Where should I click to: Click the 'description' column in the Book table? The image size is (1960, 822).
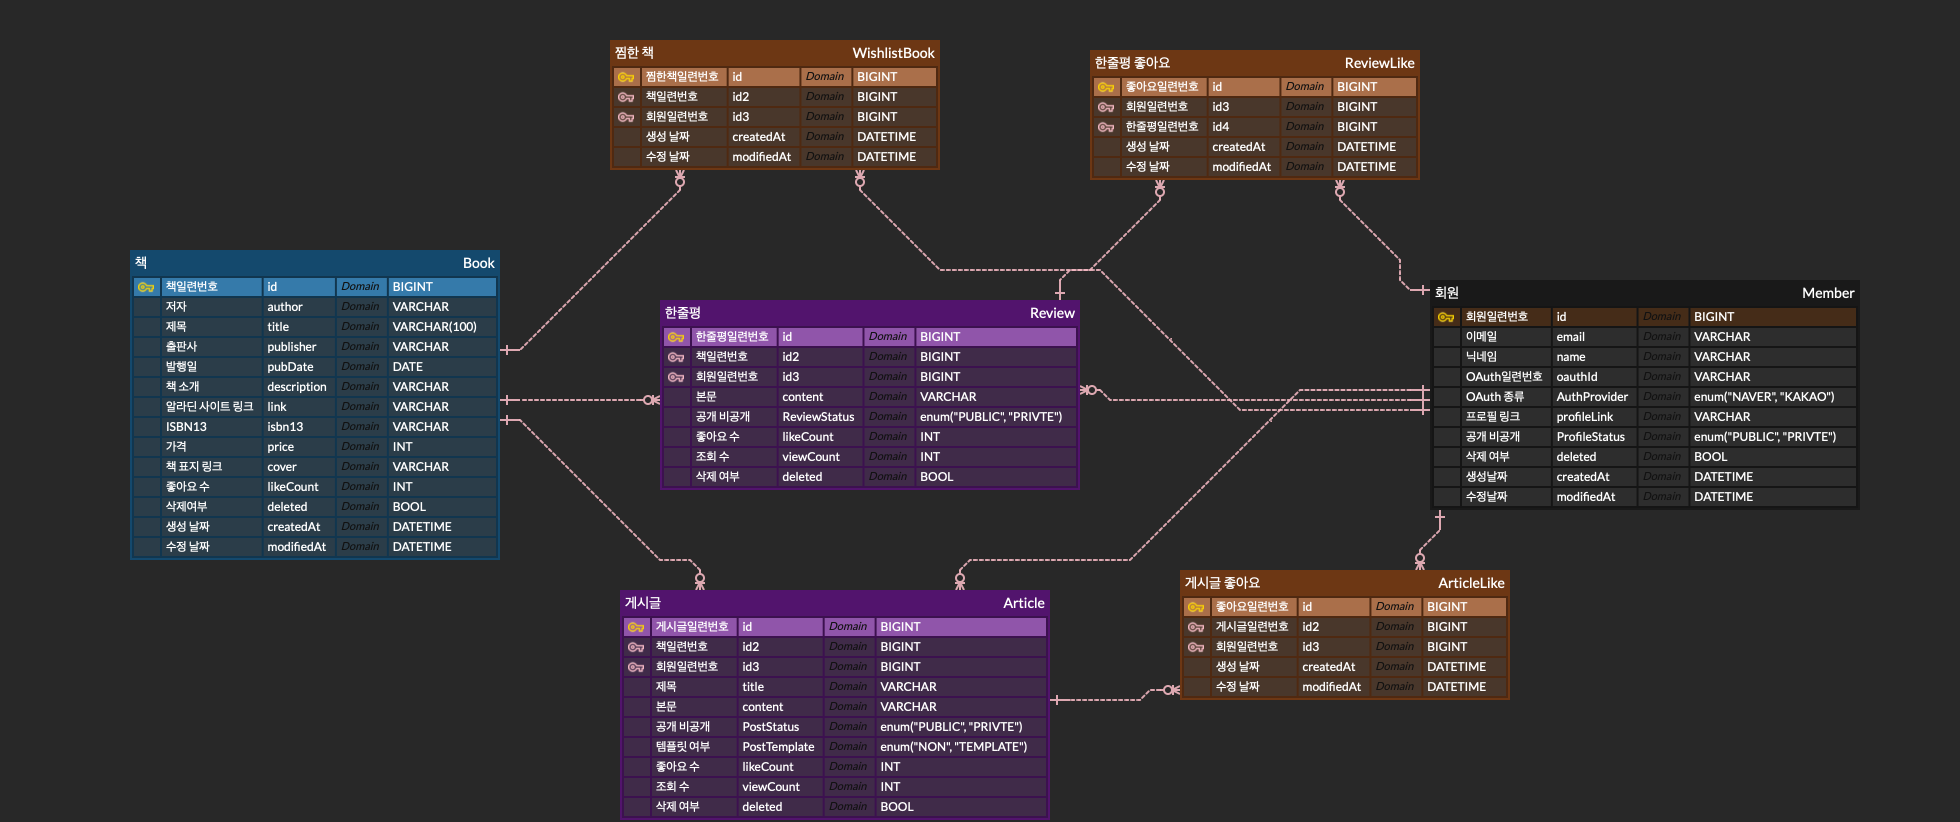coord(299,387)
